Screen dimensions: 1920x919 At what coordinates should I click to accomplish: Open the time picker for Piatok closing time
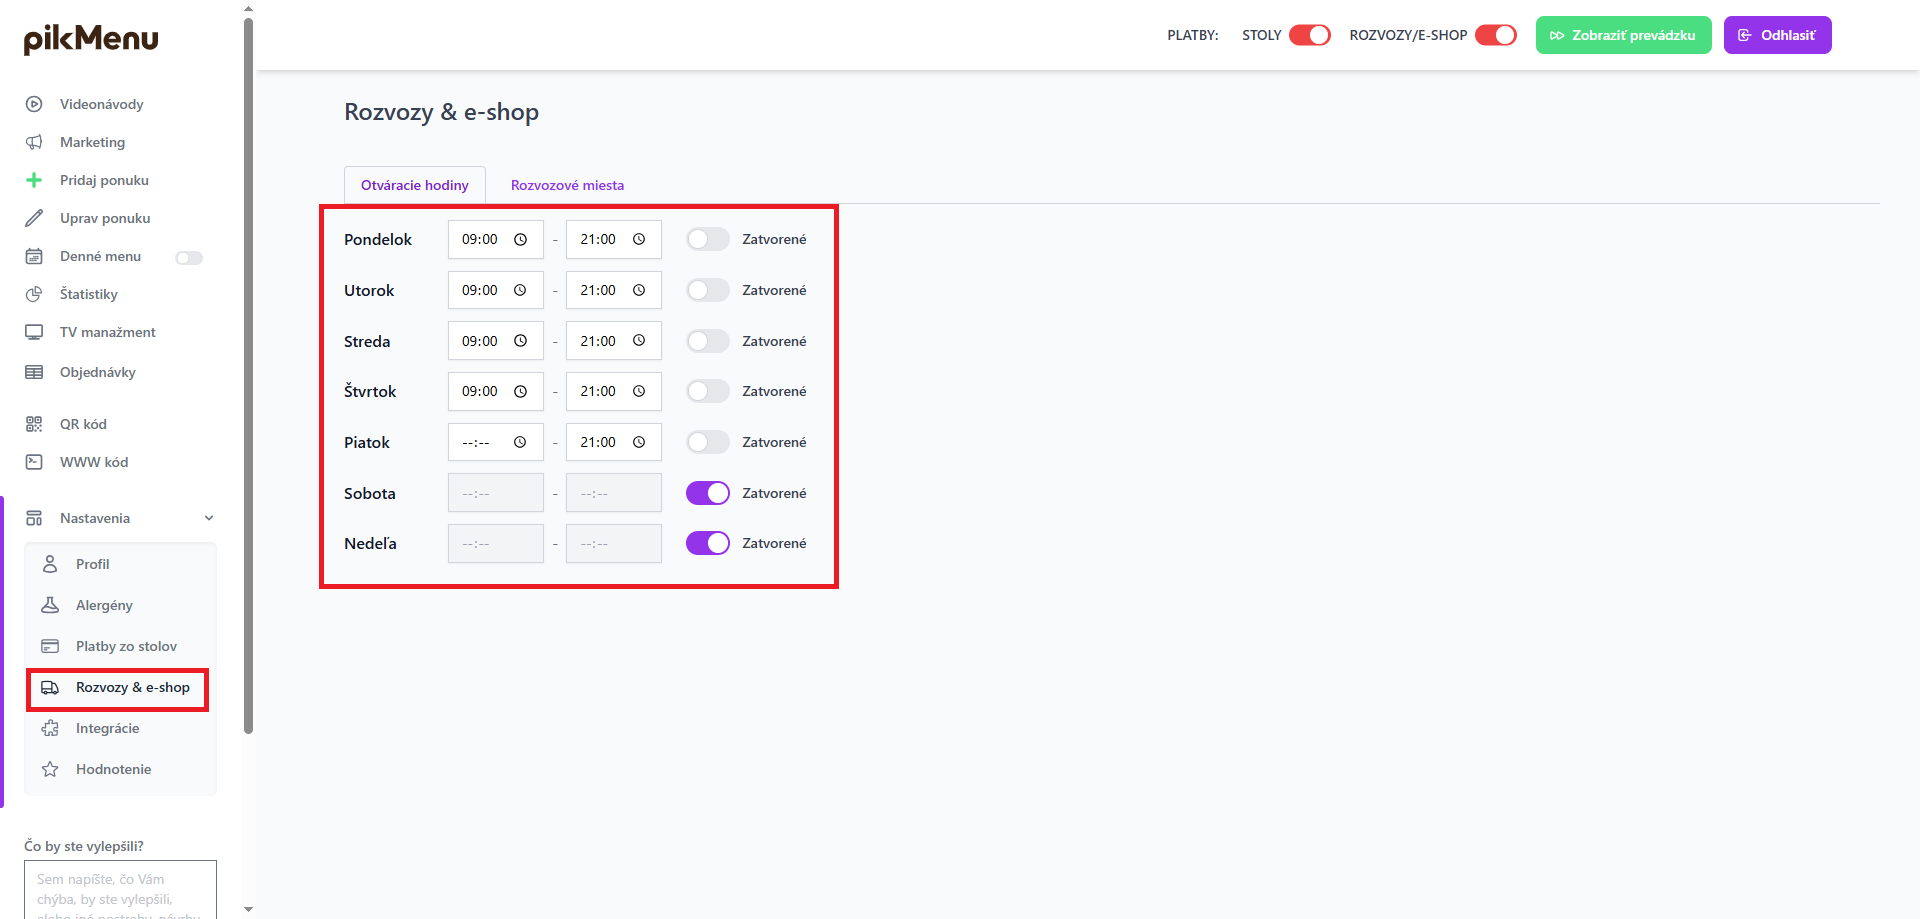pyautogui.click(x=639, y=442)
